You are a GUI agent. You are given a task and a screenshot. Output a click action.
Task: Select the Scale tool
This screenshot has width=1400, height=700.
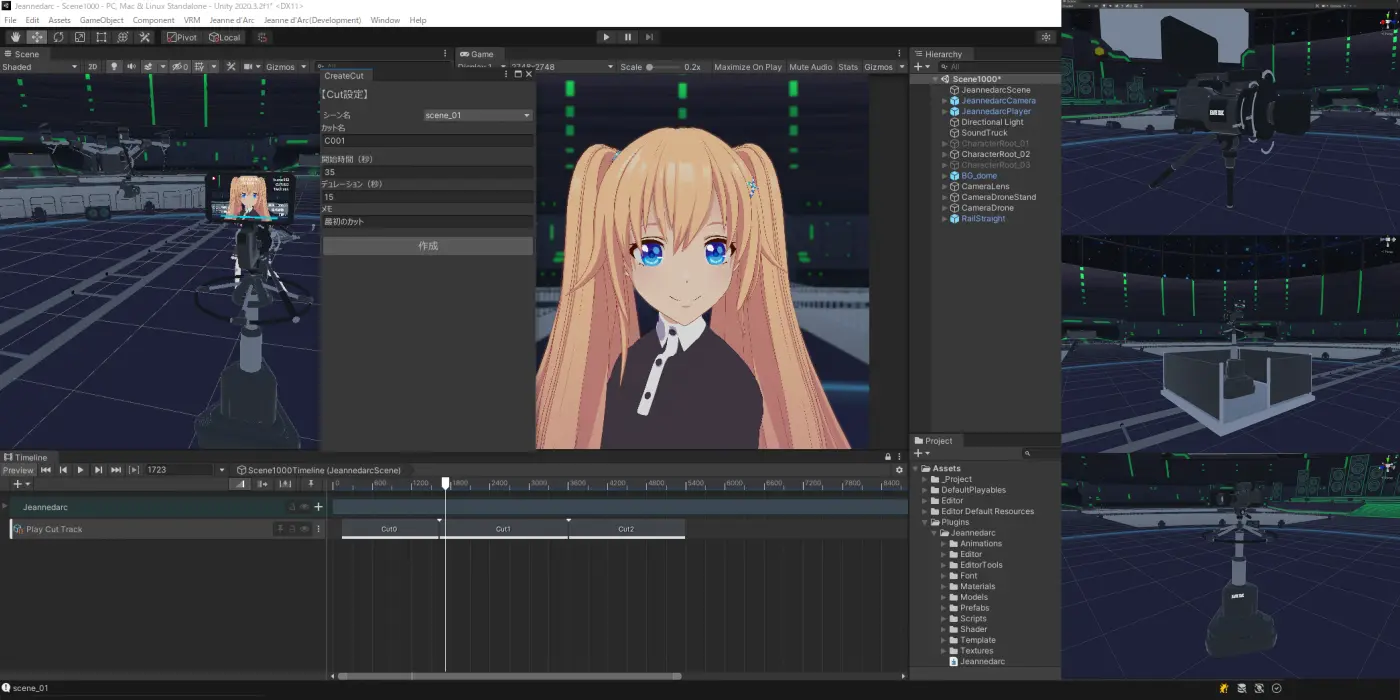click(x=80, y=36)
